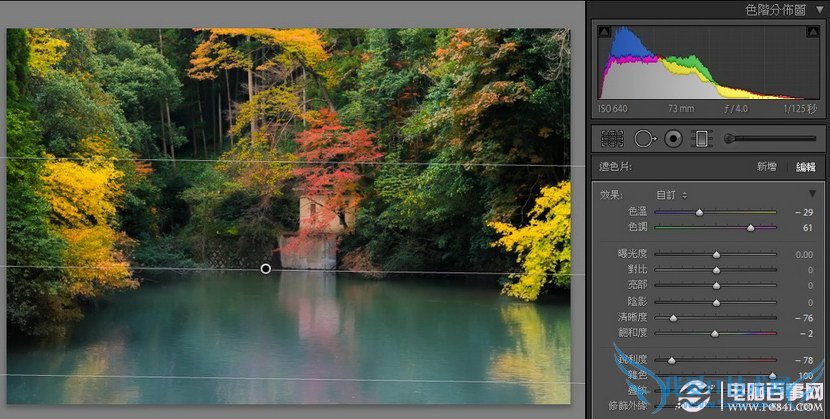
Task: Click the 1/125 秒 shutter speed readout
Action: (800, 108)
